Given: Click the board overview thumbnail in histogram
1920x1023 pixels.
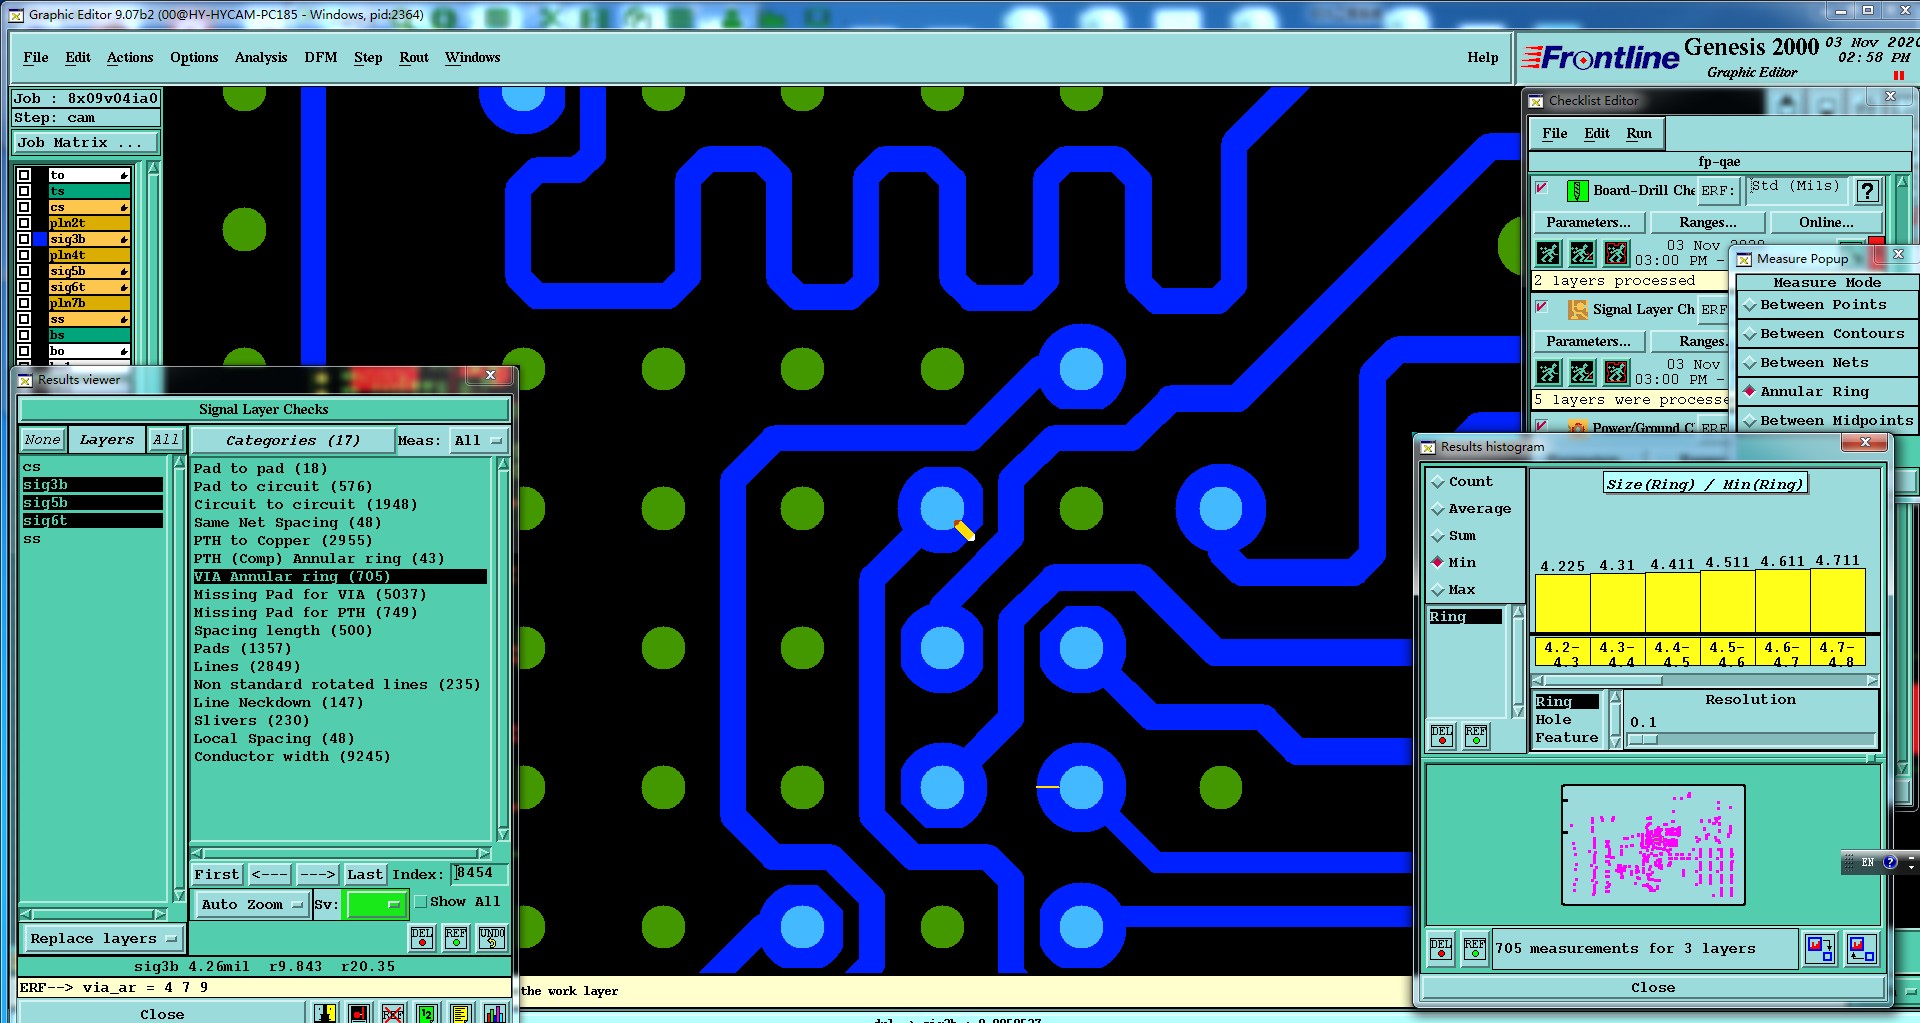Looking at the screenshot, I should pyautogui.click(x=1653, y=844).
